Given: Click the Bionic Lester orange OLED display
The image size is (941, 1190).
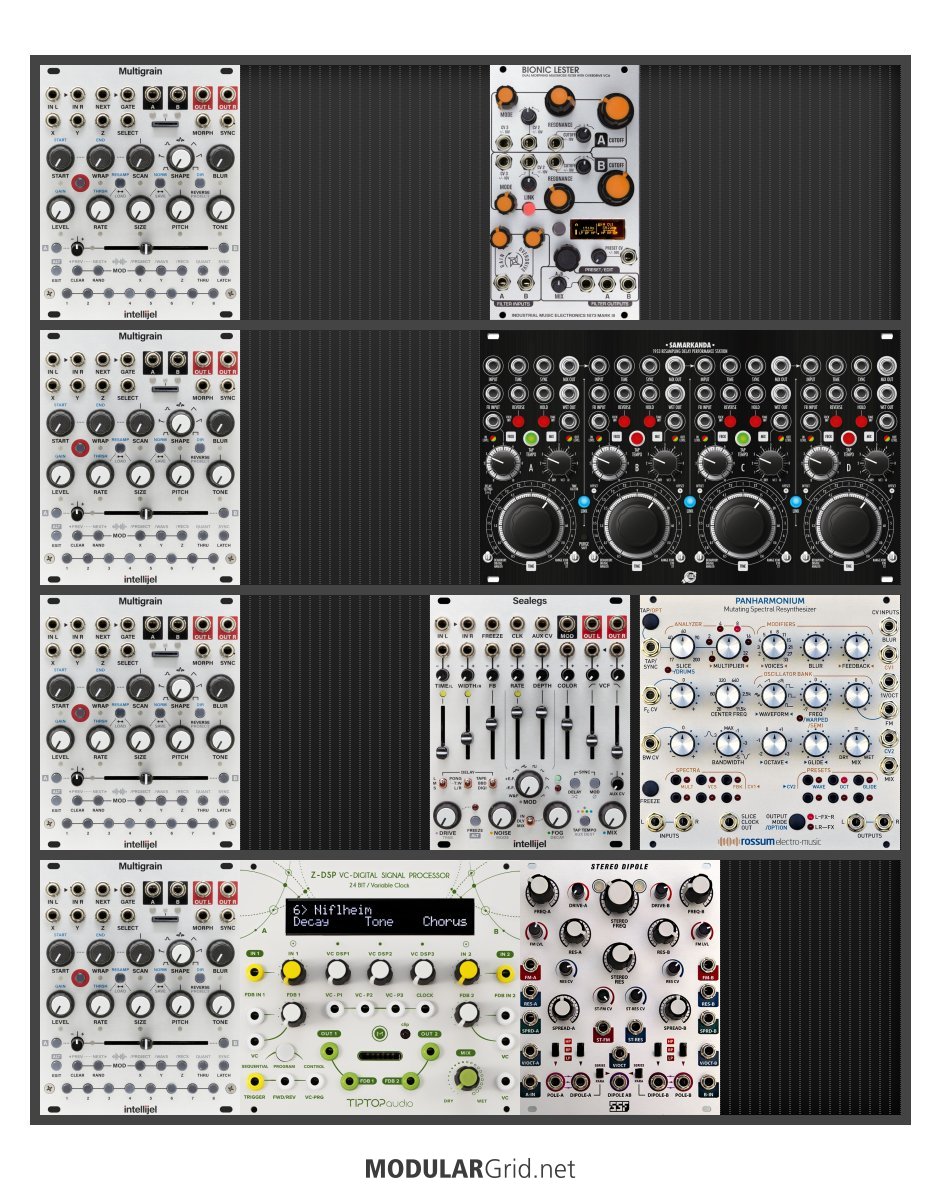Looking at the screenshot, I should click(x=597, y=228).
